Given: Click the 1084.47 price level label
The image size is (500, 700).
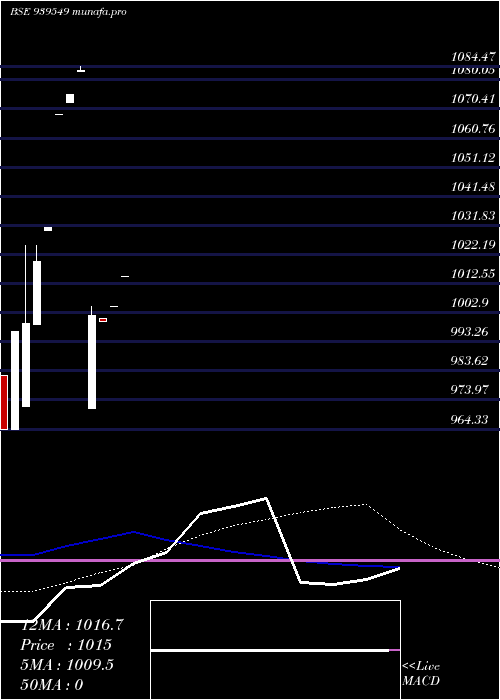Looking at the screenshot, I should point(473,57).
